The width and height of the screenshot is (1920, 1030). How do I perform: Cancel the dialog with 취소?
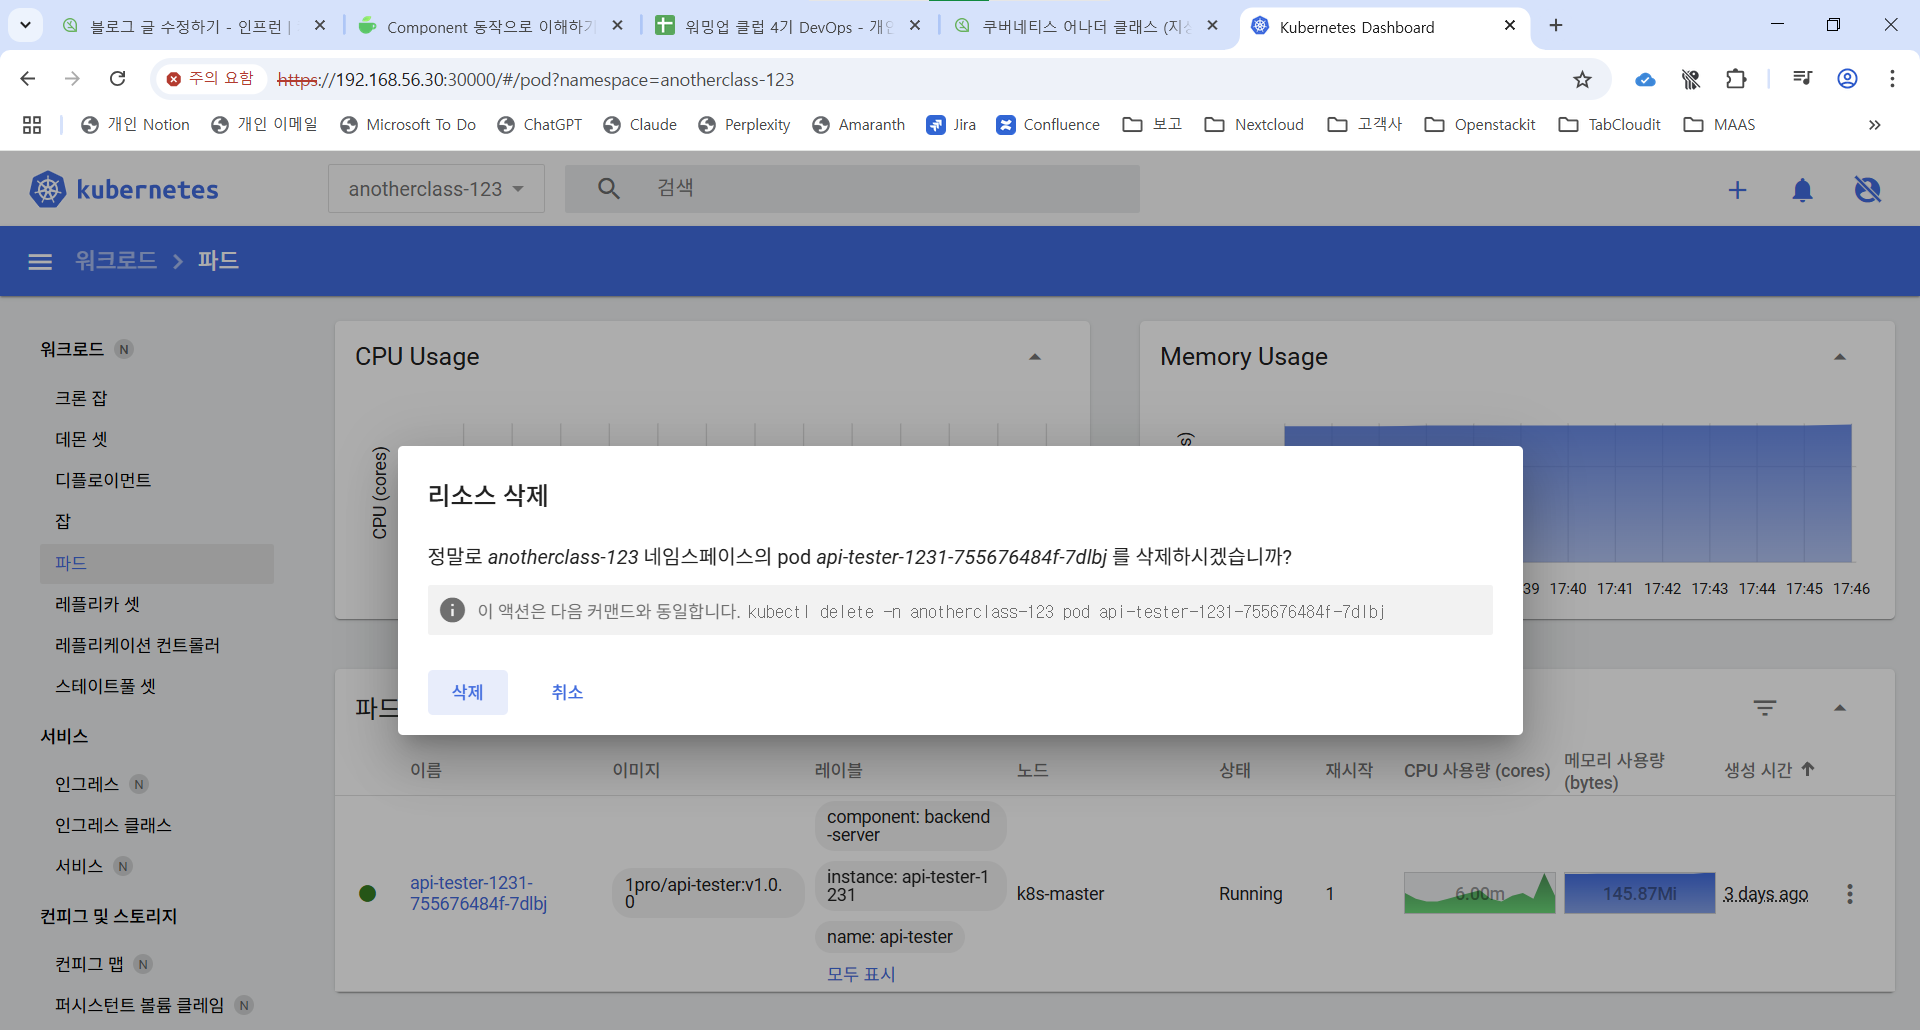567,692
